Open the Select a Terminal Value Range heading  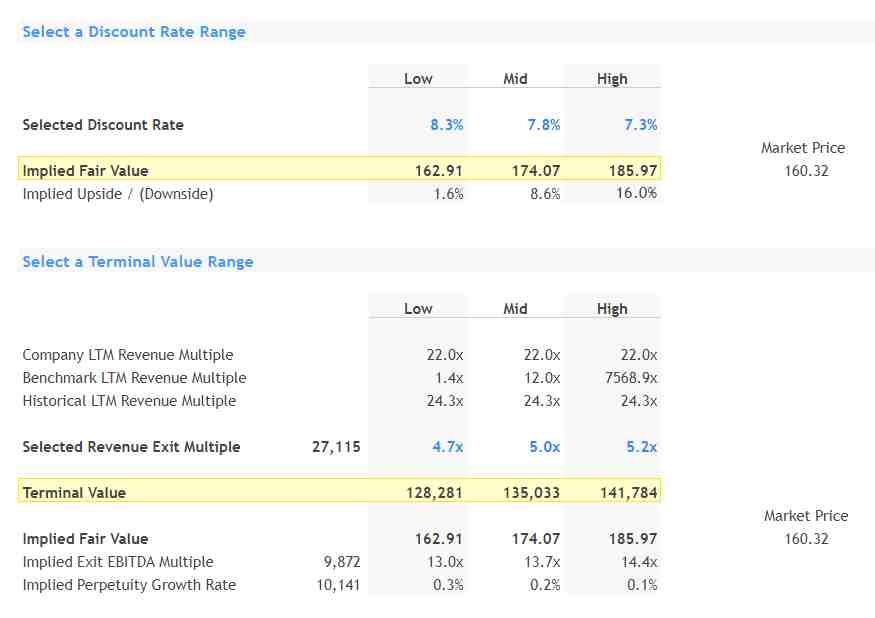pyautogui.click(x=137, y=262)
